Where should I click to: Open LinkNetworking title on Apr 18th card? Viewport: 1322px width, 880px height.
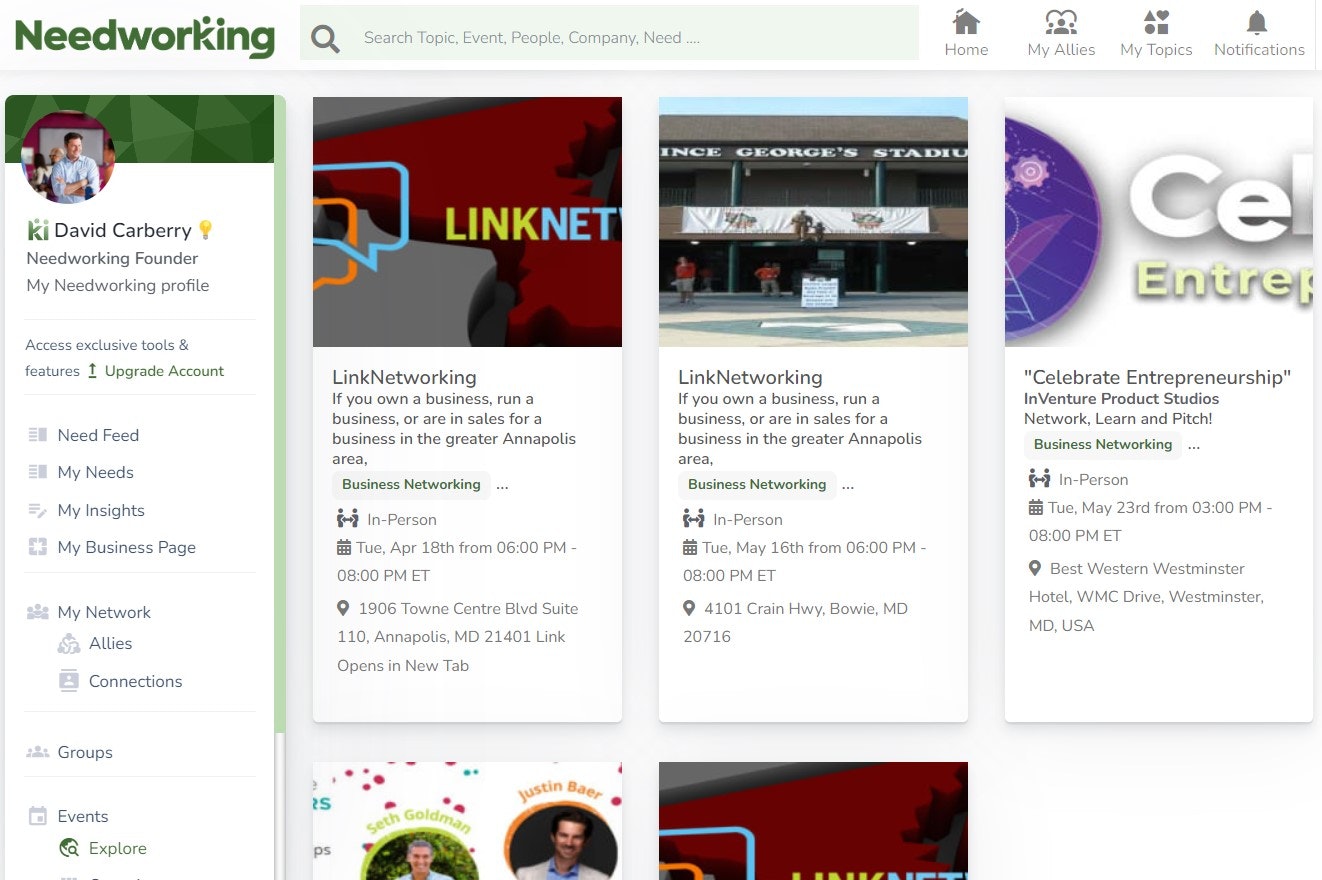[404, 377]
